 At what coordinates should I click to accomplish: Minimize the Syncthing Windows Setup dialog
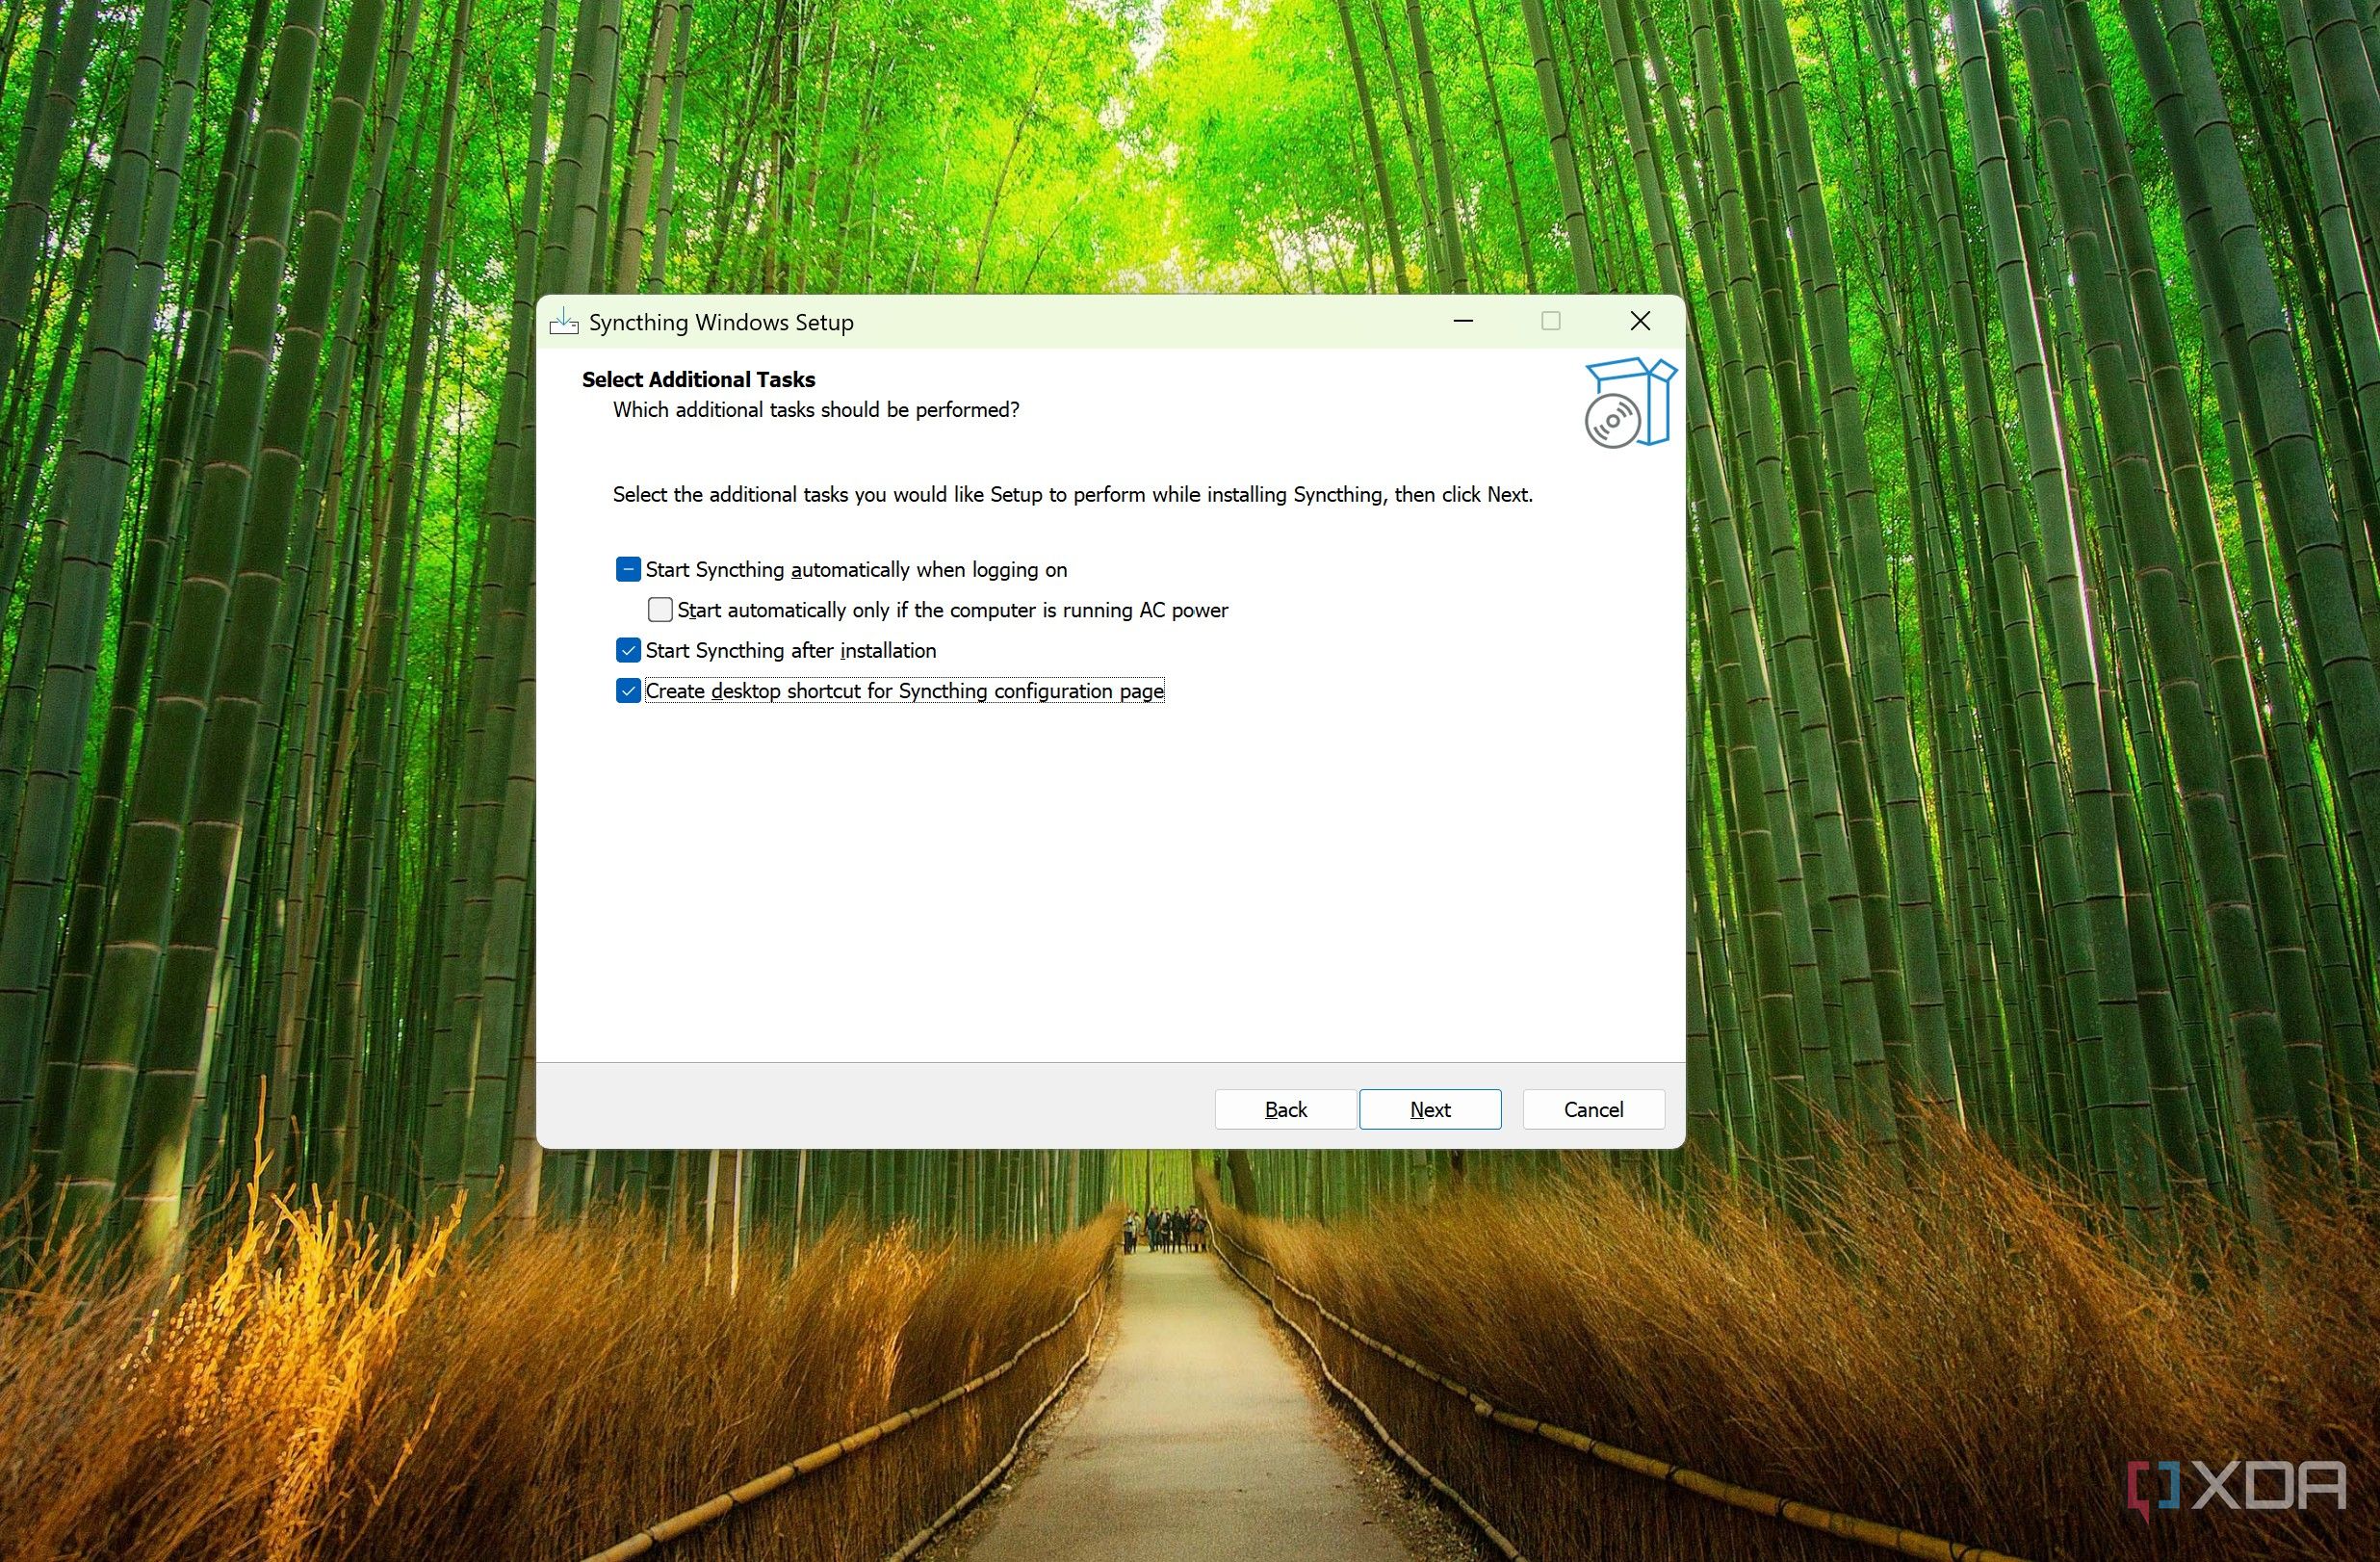(x=1463, y=321)
